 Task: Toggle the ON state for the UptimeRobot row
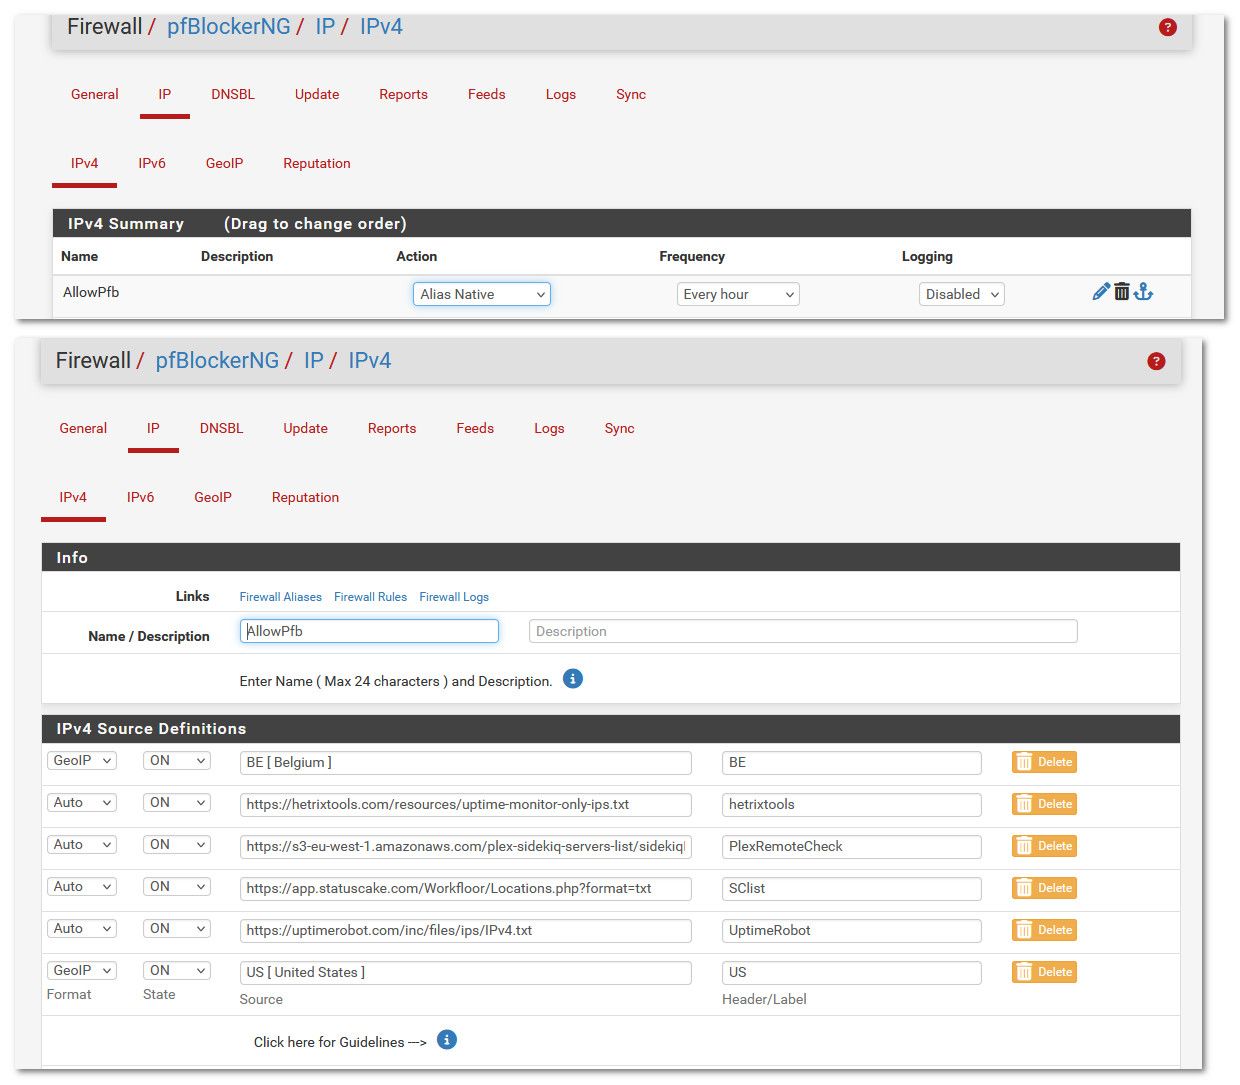tap(177, 929)
